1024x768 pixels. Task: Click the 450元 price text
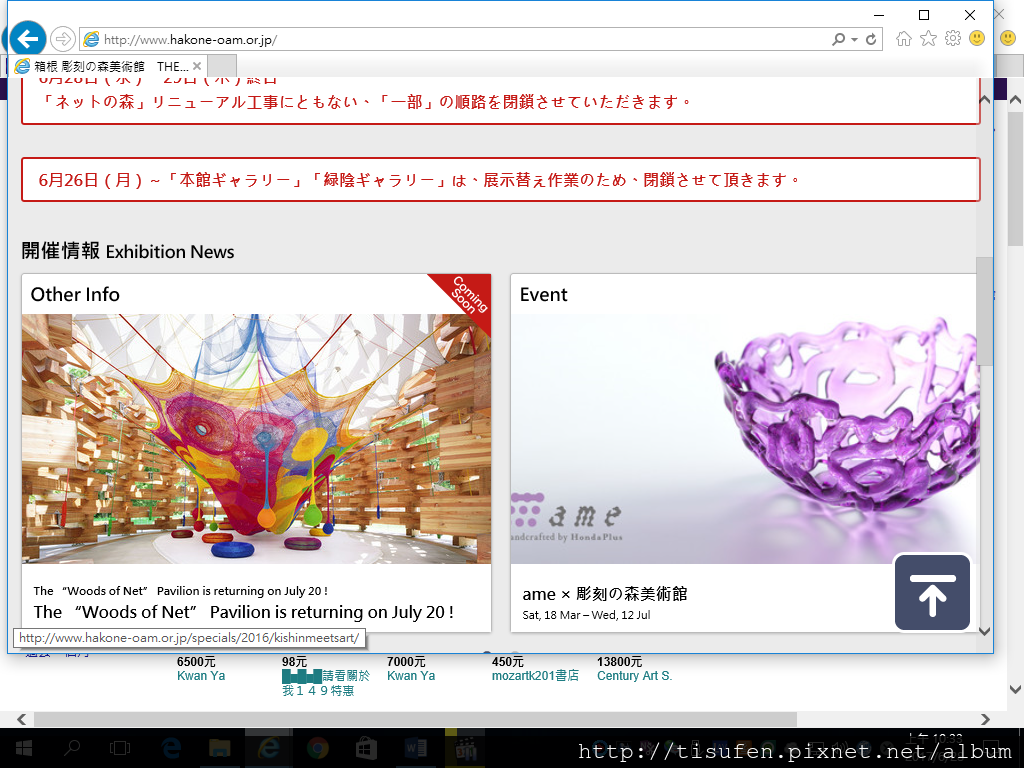tap(507, 662)
